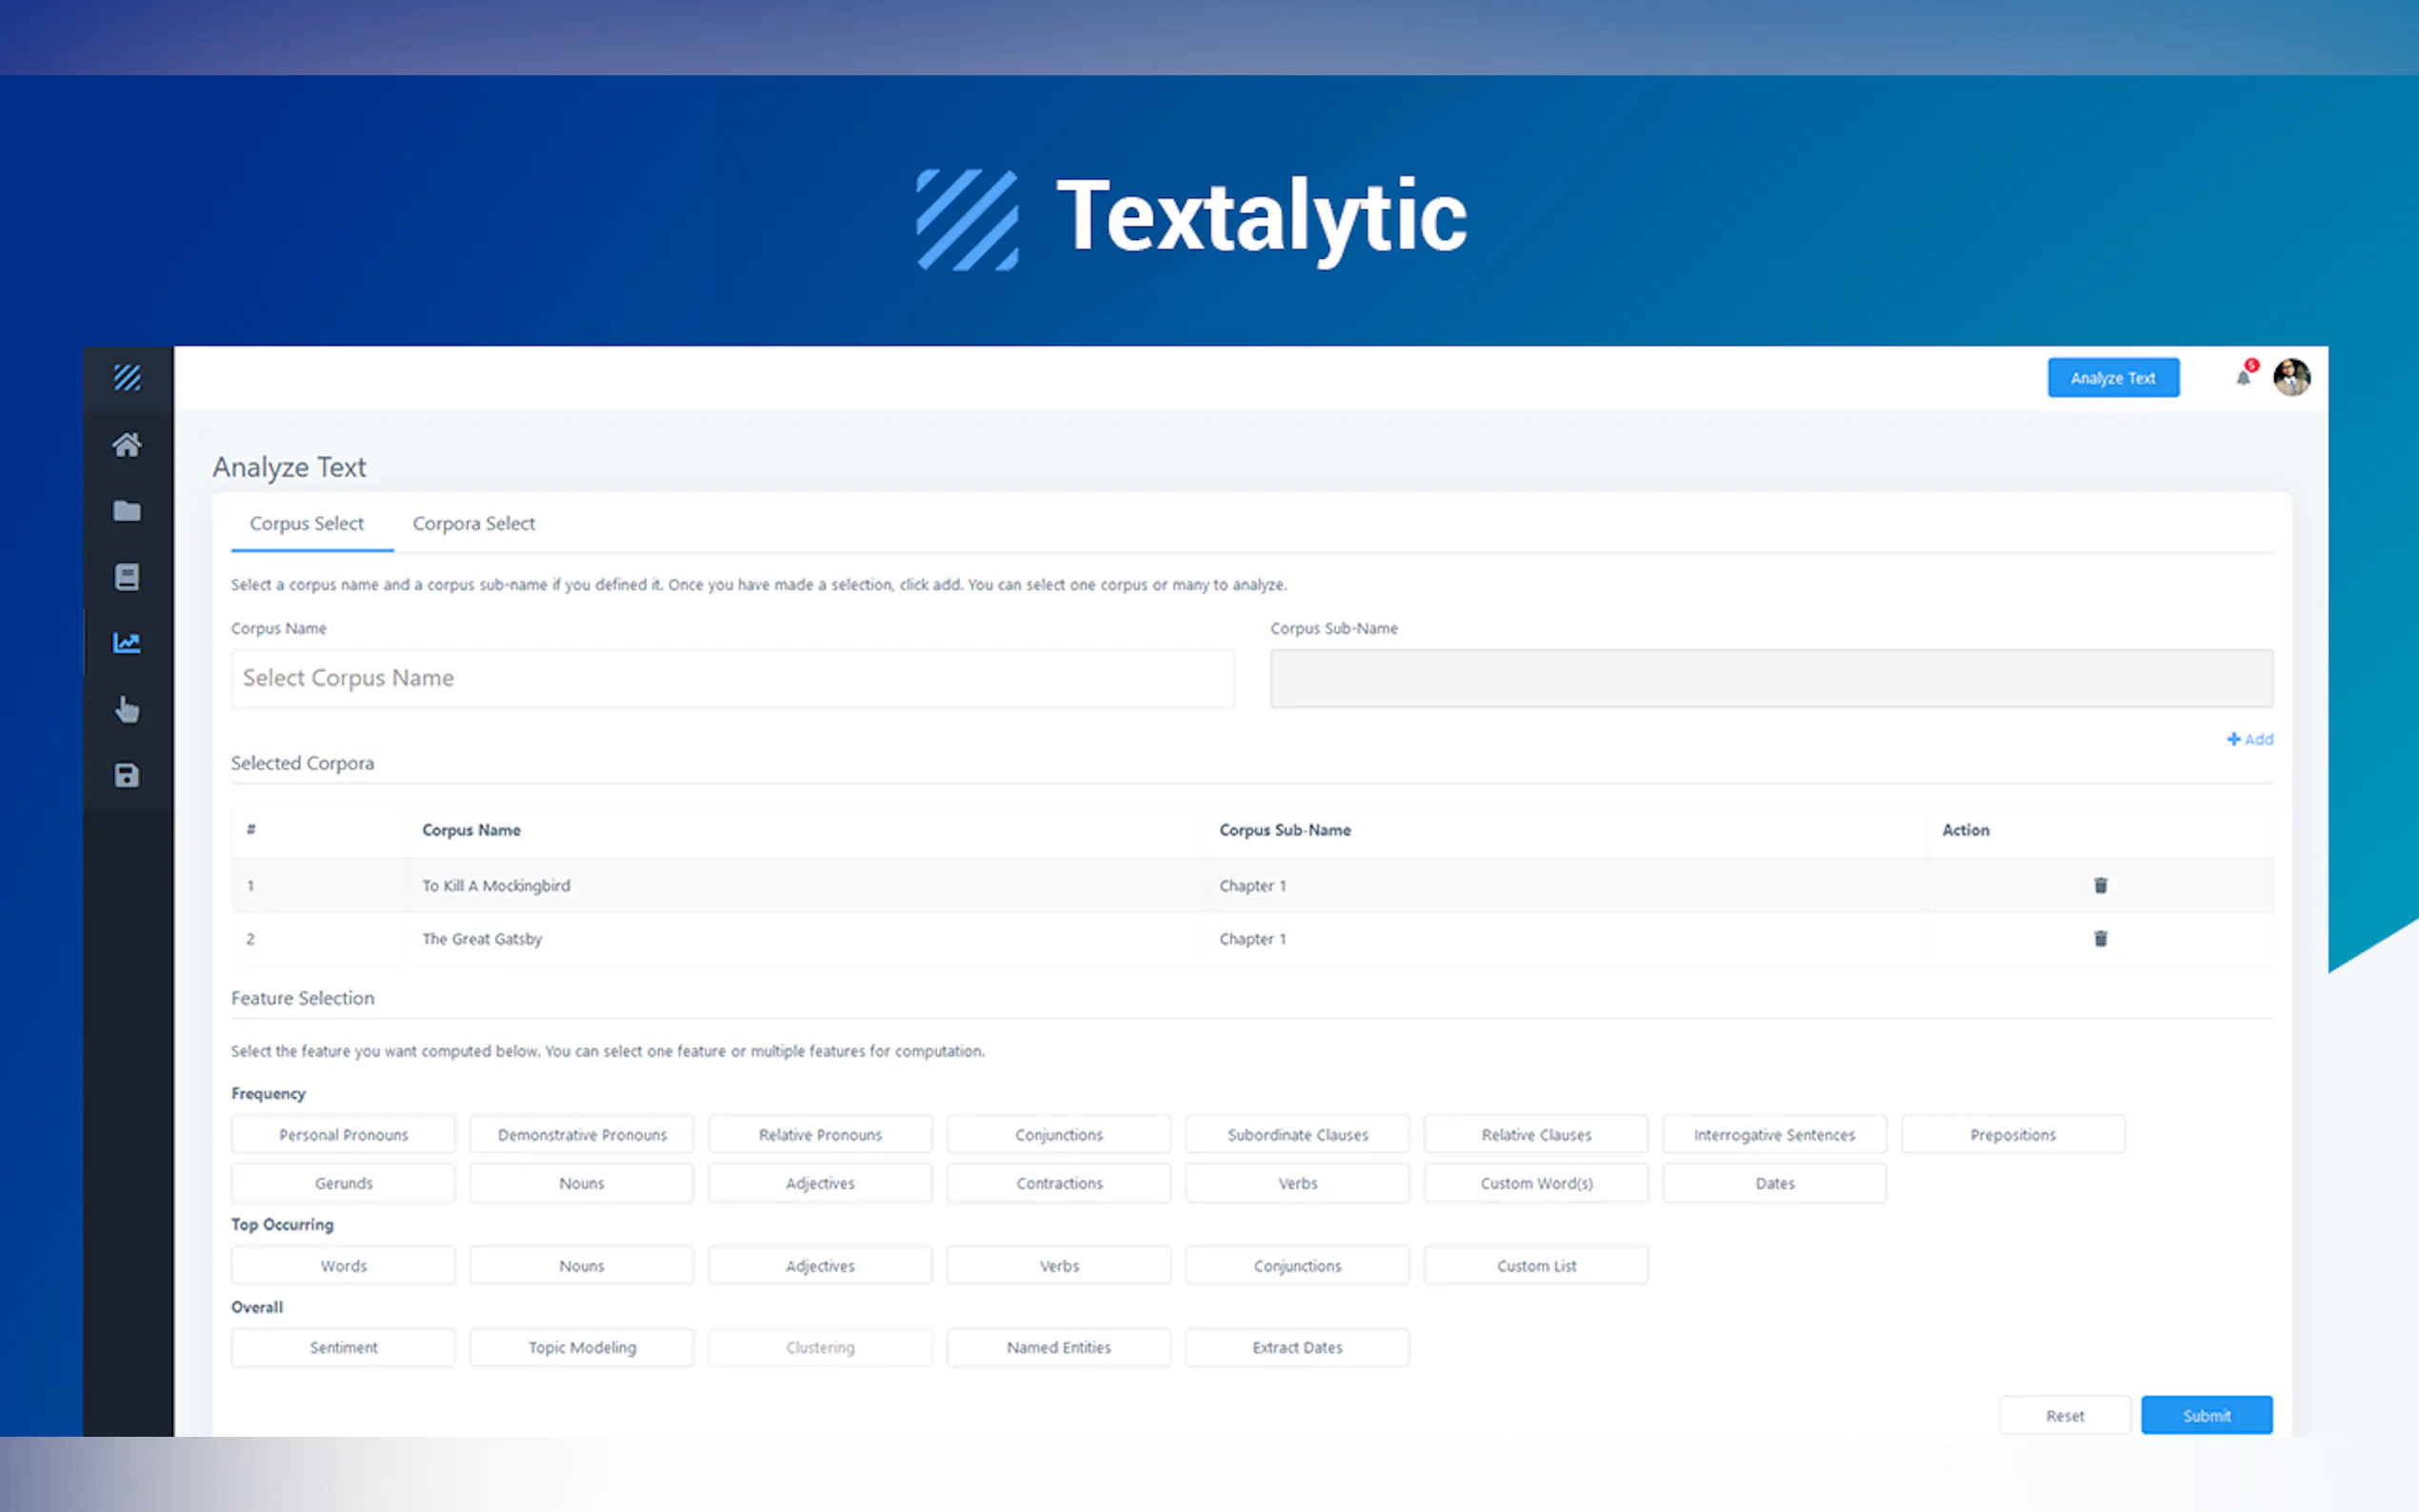Switch to the Corpora Select tab
The height and width of the screenshot is (1512, 2419).
click(473, 523)
